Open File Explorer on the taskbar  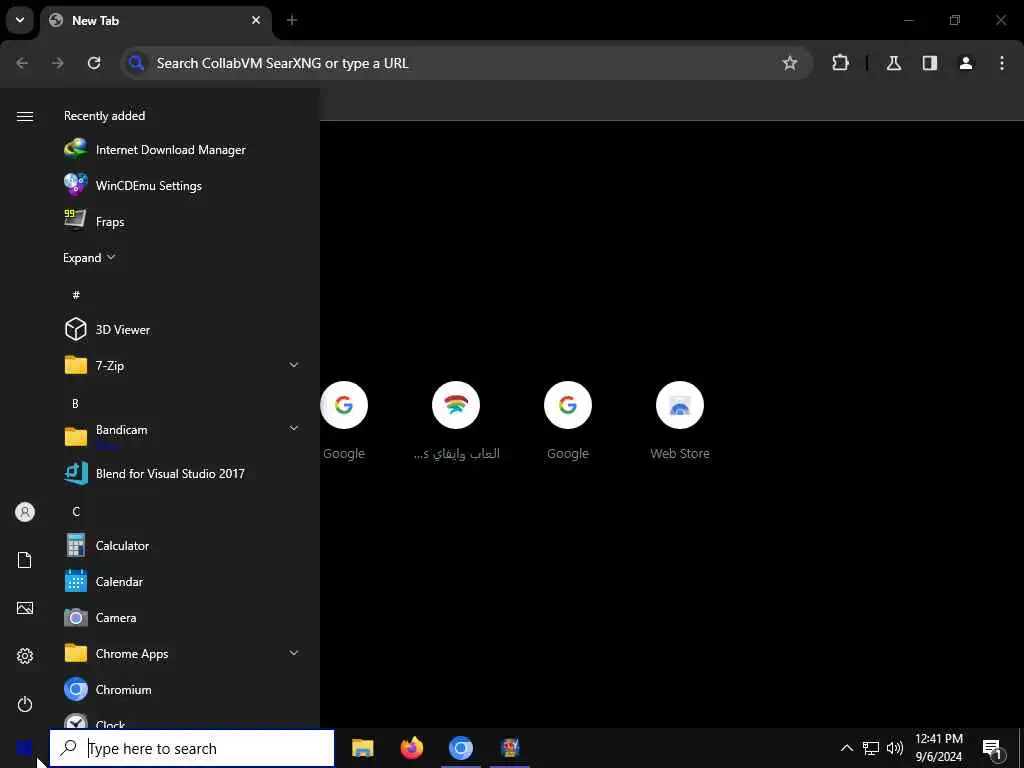[x=362, y=748]
